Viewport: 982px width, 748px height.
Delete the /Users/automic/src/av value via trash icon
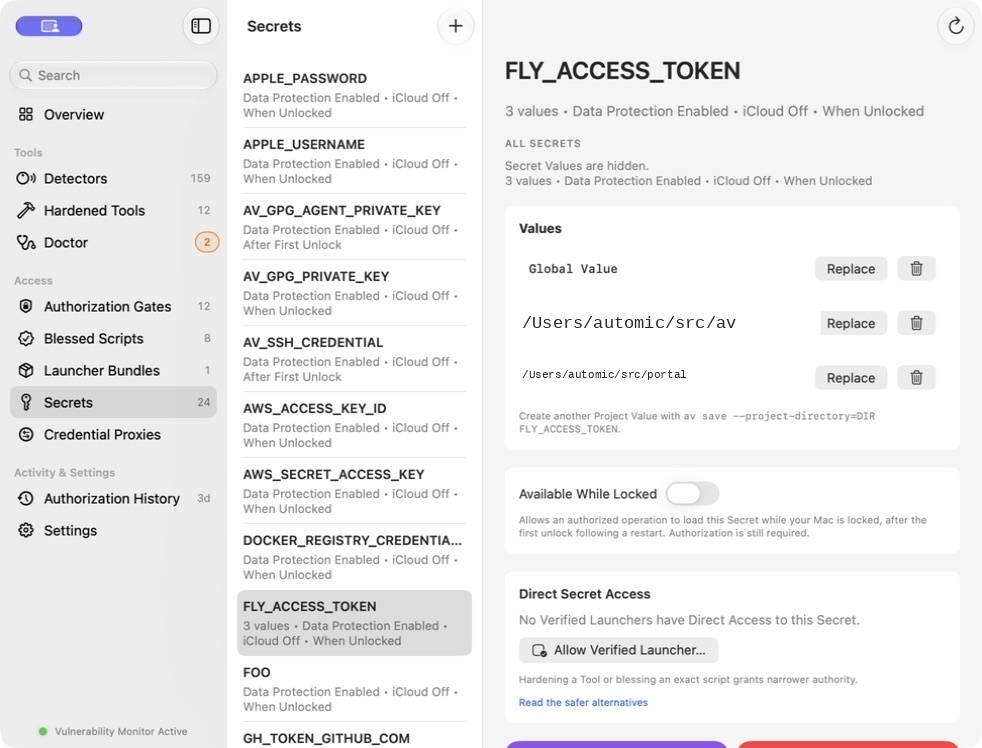click(916, 323)
